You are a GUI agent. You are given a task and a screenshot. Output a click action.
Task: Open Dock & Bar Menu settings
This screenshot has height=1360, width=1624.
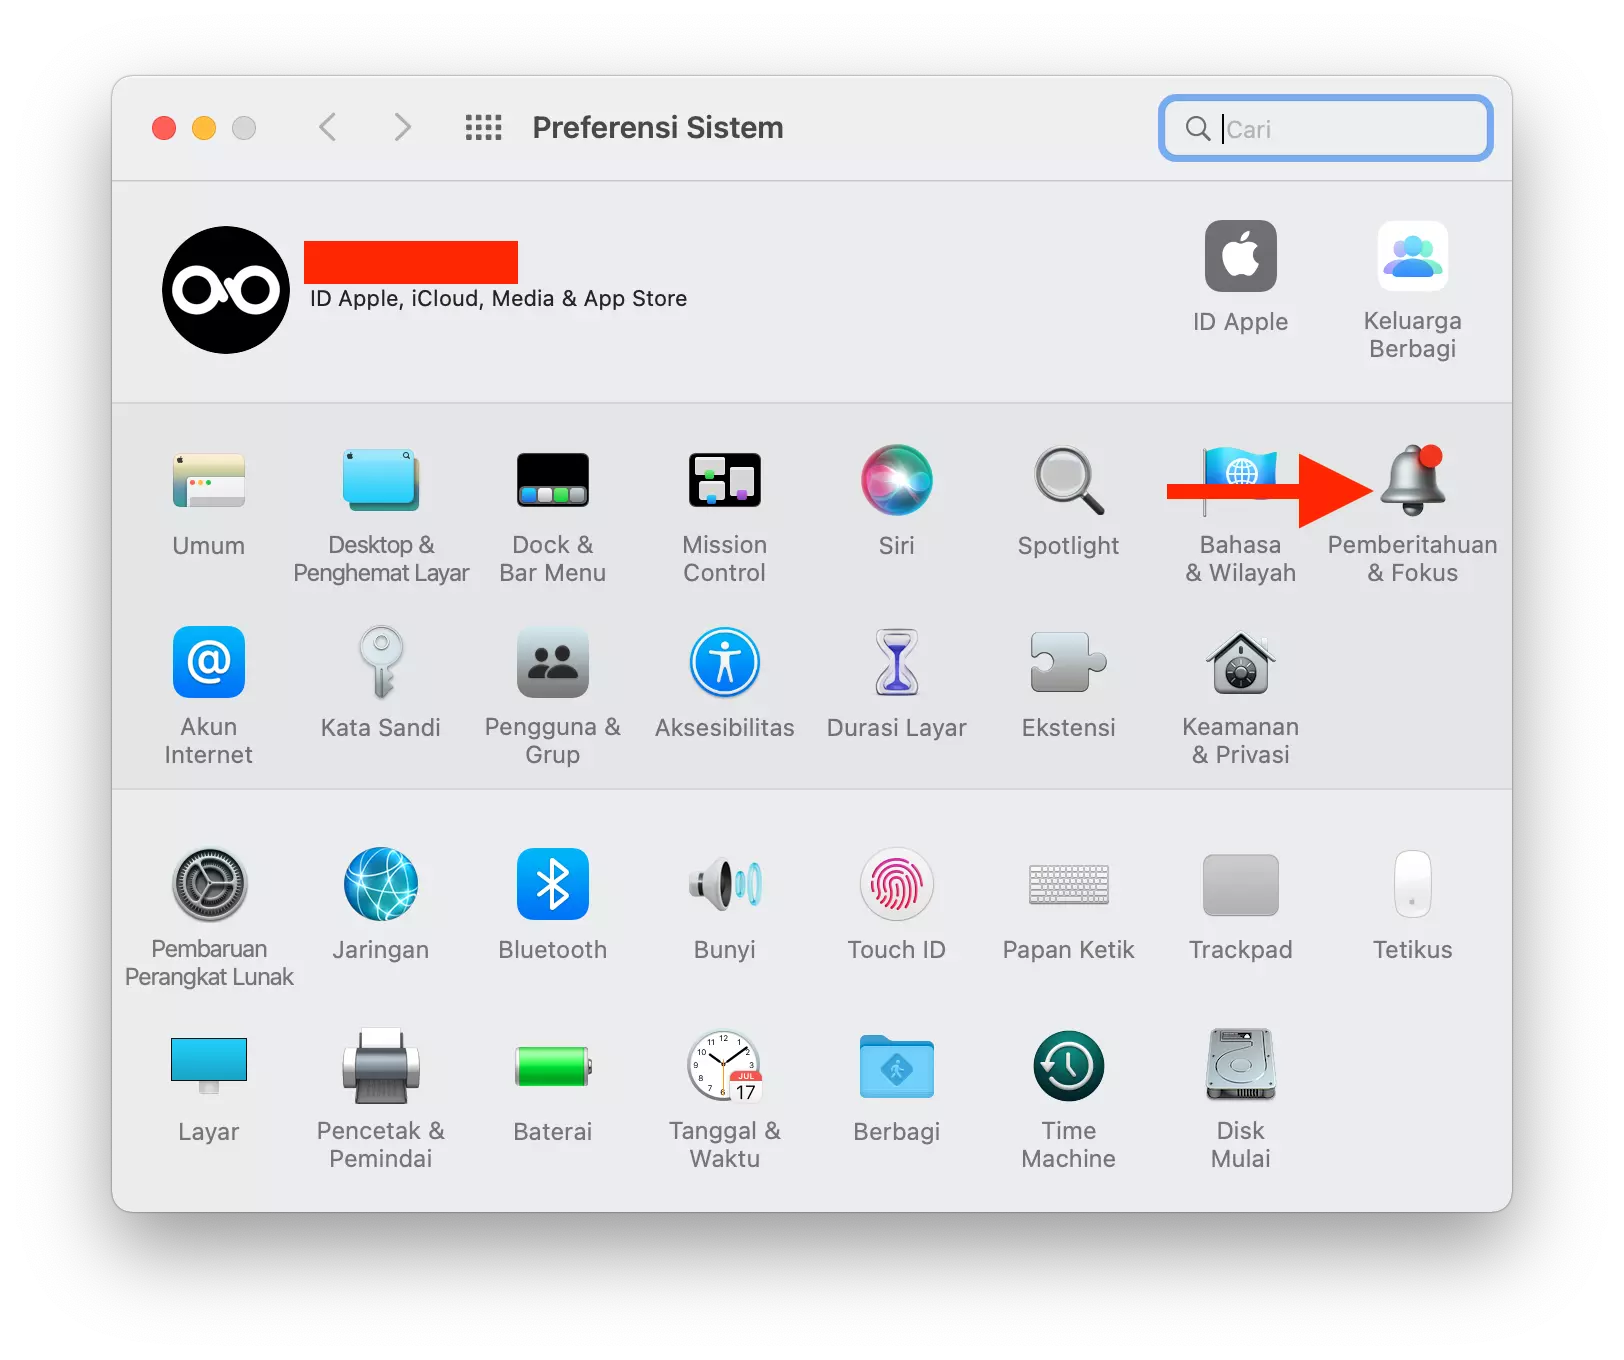(552, 480)
